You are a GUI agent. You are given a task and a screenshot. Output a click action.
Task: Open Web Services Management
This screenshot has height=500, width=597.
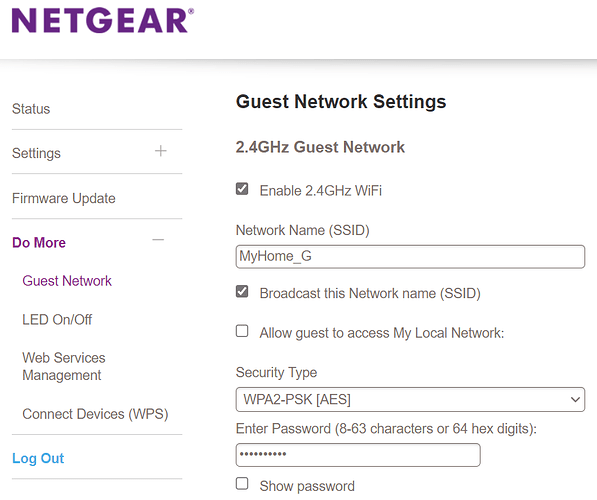pos(64,366)
